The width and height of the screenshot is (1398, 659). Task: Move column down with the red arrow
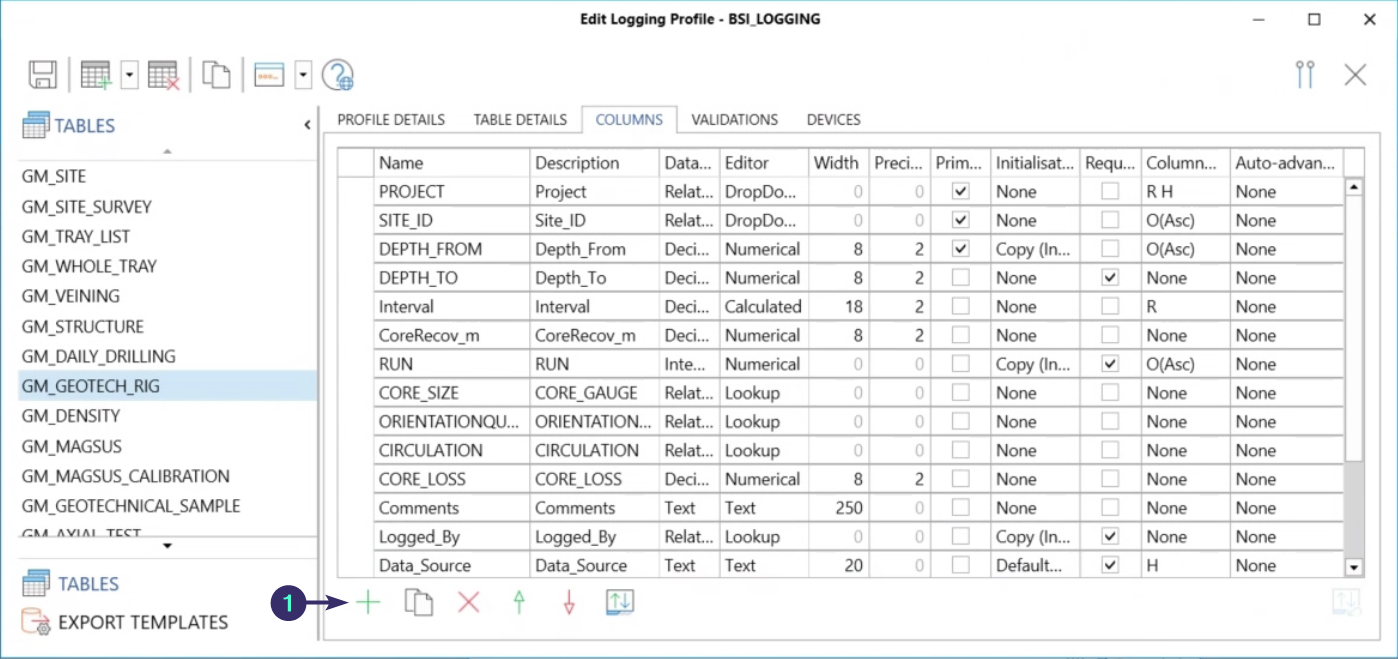point(568,603)
